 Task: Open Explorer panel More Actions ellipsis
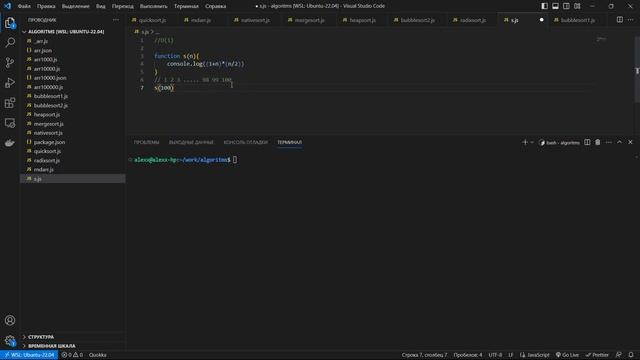pos(116,20)
